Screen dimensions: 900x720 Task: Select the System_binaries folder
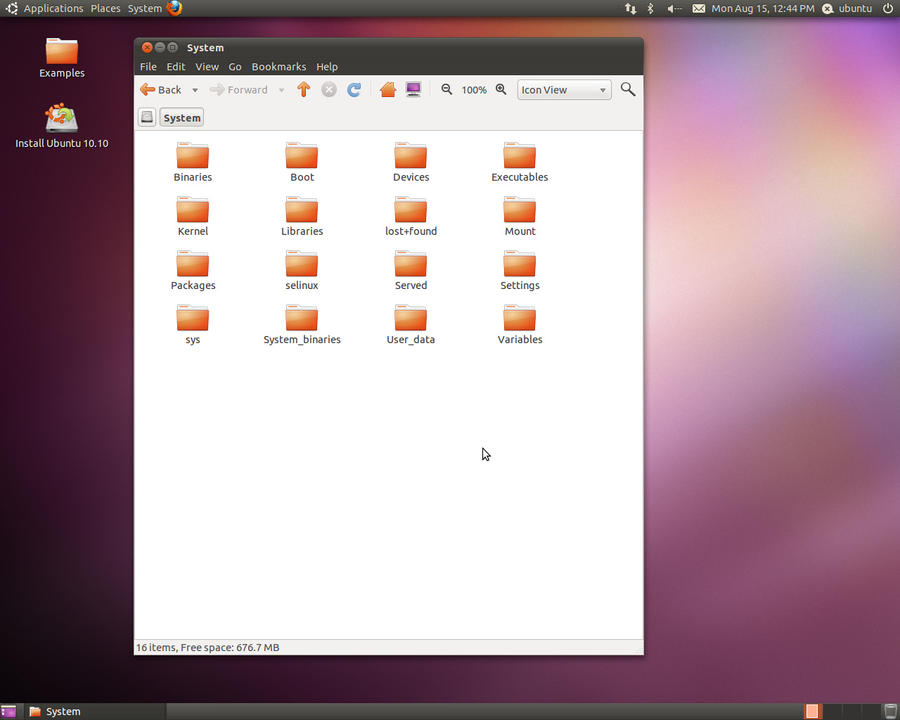[x=302, y=324]
